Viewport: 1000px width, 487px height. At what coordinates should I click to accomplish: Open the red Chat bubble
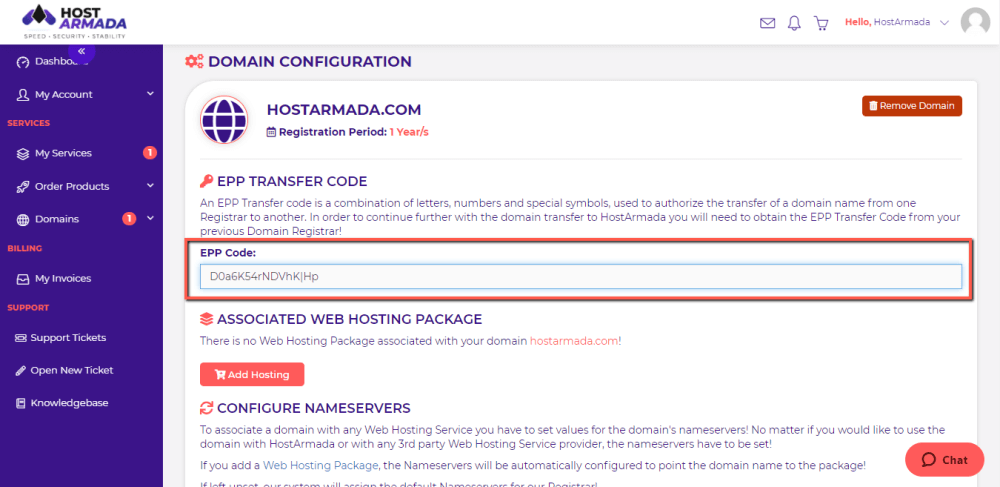[x=945, y=460]
